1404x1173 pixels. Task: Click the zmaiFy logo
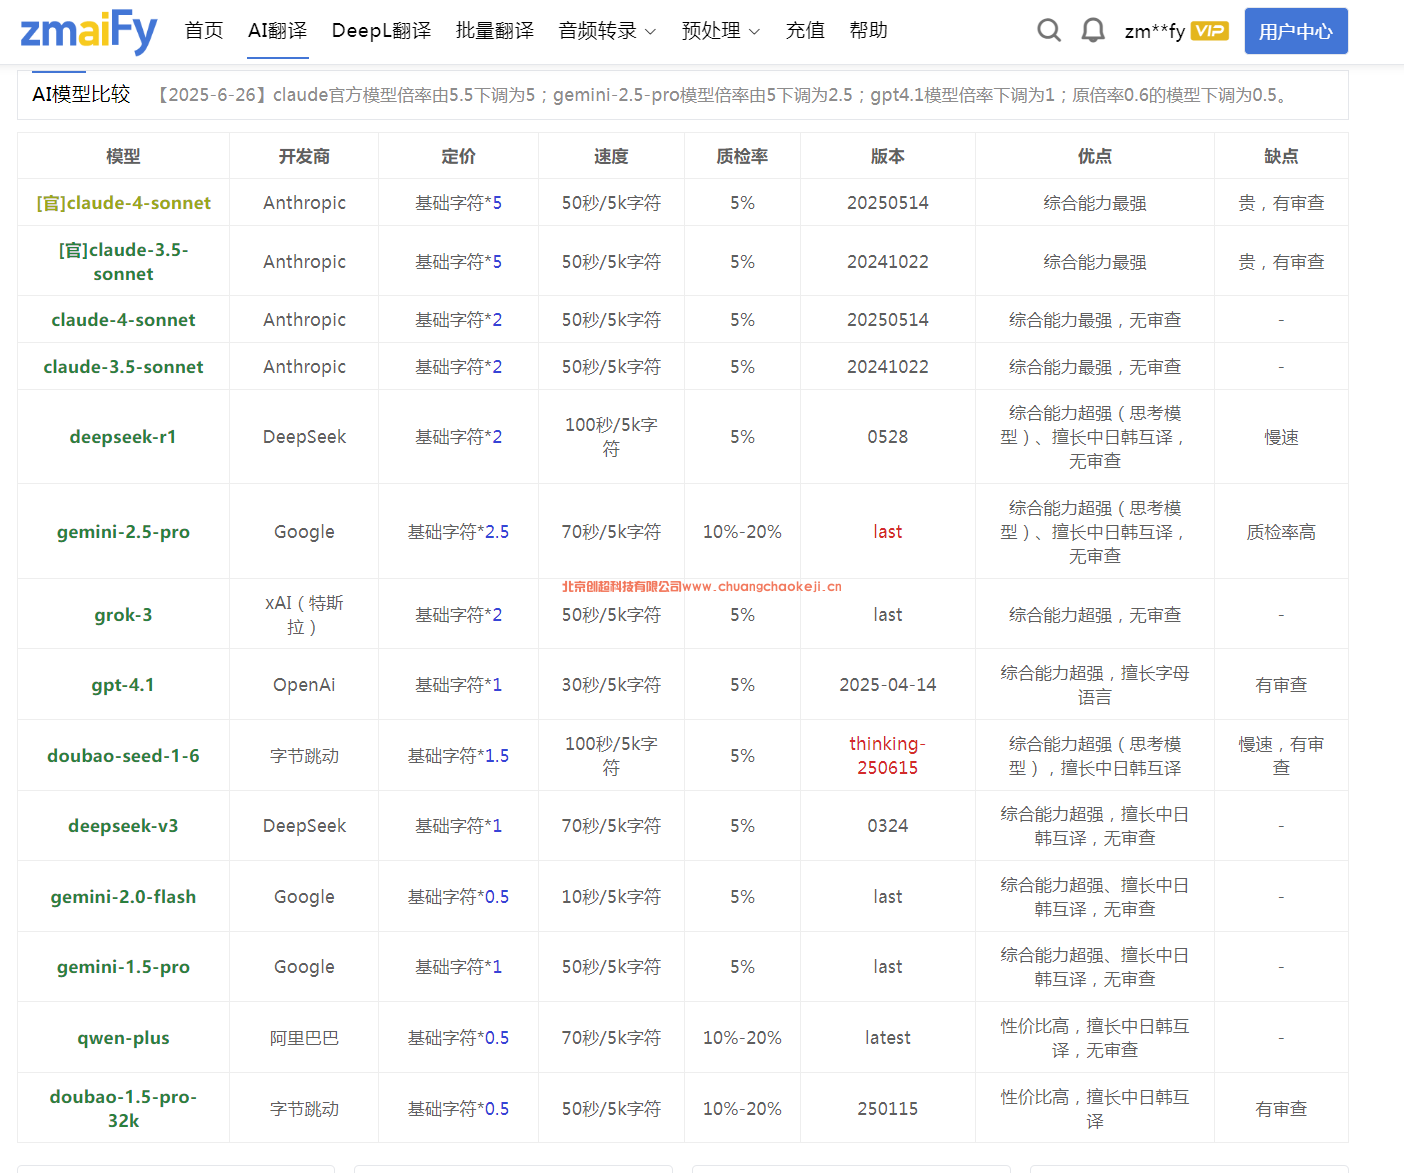click(88, 31)
